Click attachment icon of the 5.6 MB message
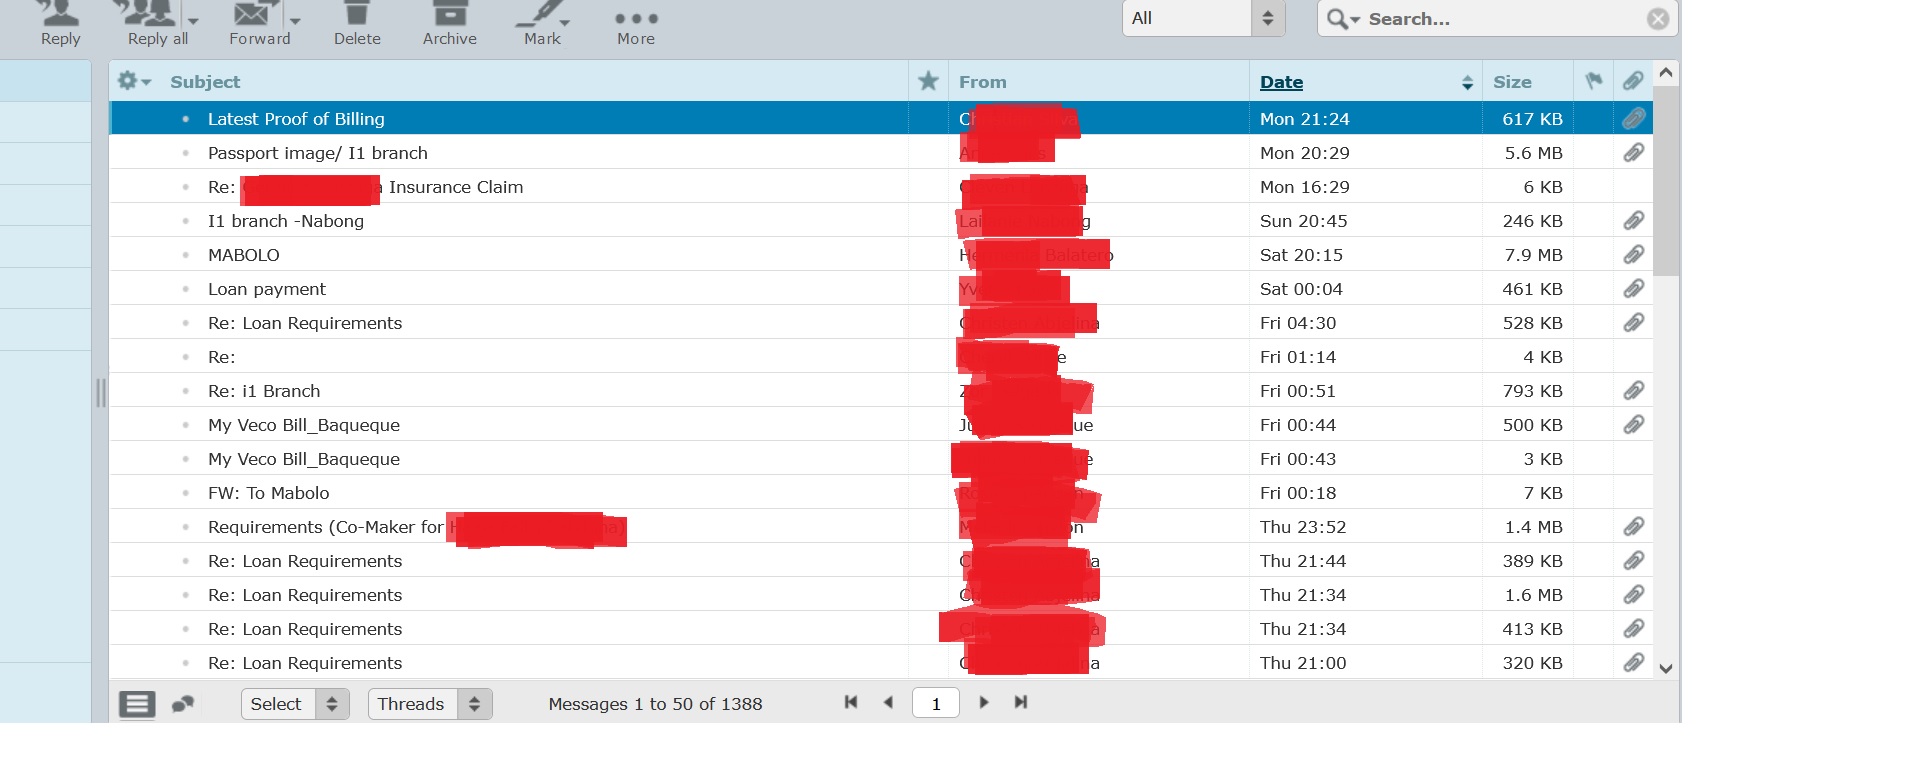Viewport: 1906px width, 776px height. pos(1633,152)
